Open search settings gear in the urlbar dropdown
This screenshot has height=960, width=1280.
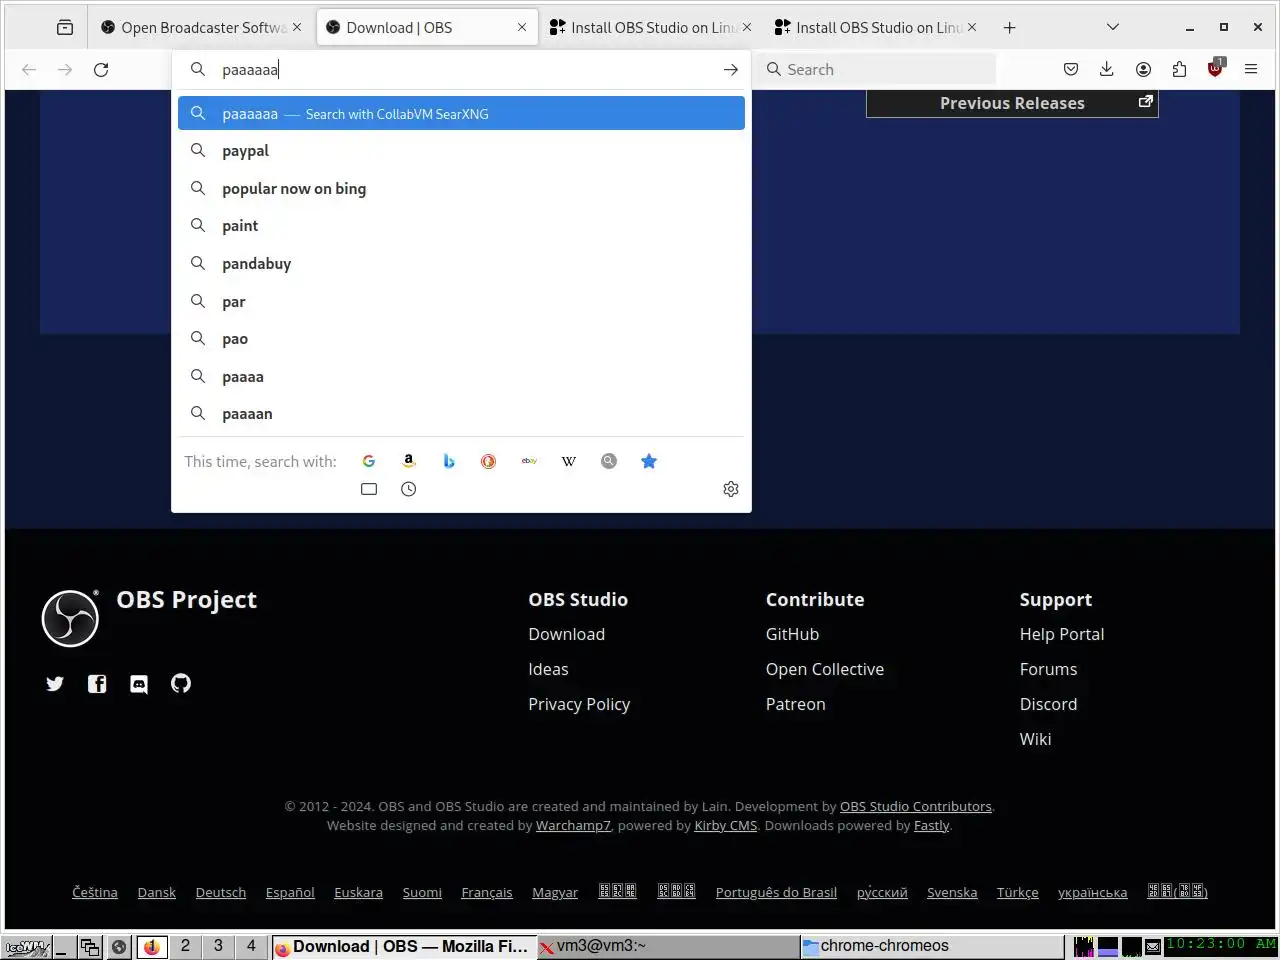[731, 489]
